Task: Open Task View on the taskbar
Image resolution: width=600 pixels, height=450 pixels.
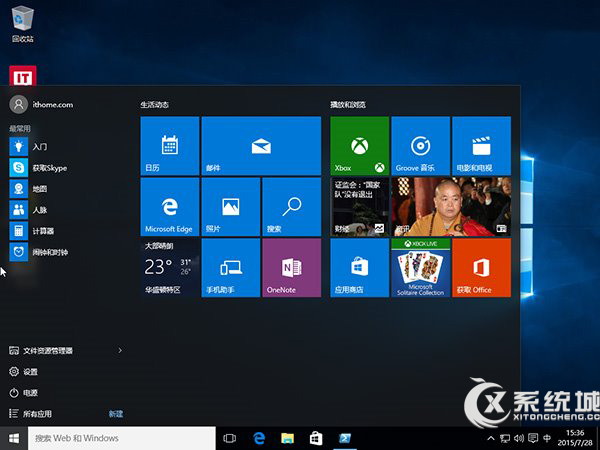Action: click(230, 438)
